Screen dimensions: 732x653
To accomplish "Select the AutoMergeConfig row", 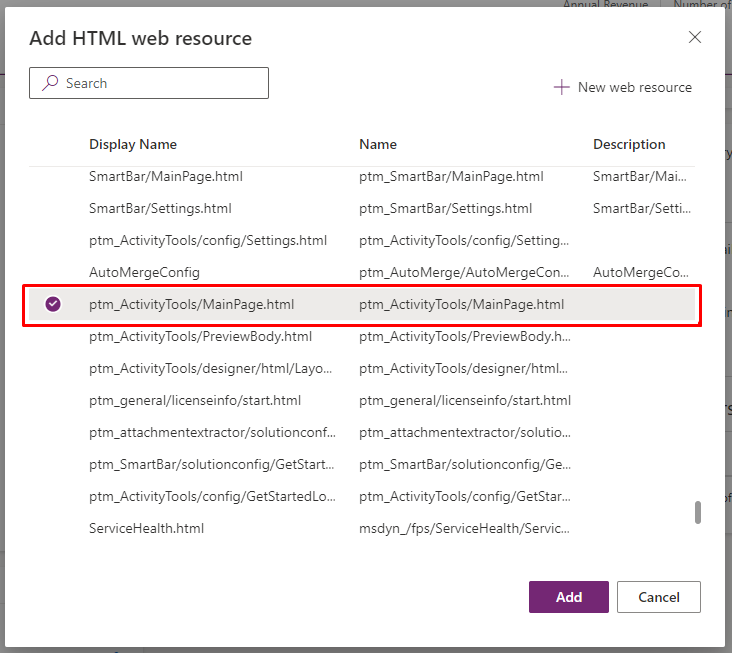I will [362, 272].
